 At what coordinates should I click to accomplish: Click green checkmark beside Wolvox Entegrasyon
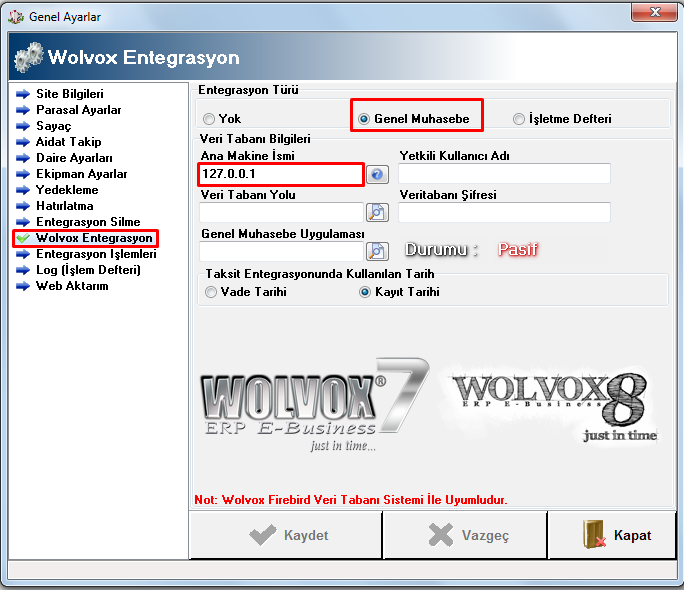[x=23, y=238]
